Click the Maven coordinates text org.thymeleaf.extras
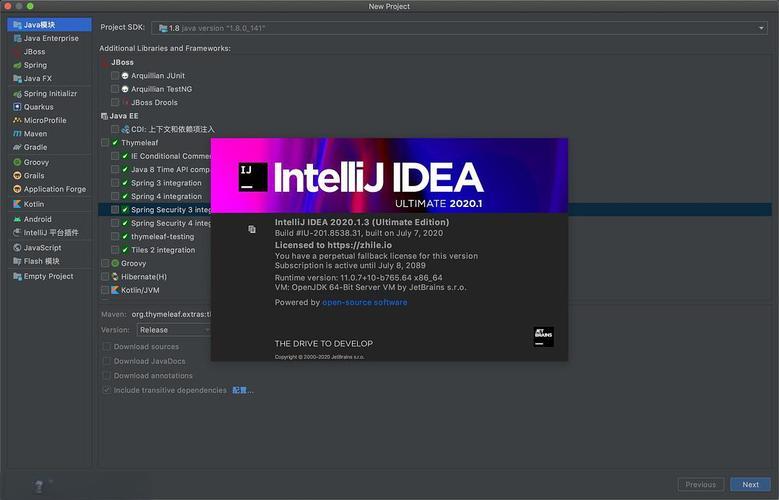The width and height of the screenshot is (779, 500). click(171, 314)
